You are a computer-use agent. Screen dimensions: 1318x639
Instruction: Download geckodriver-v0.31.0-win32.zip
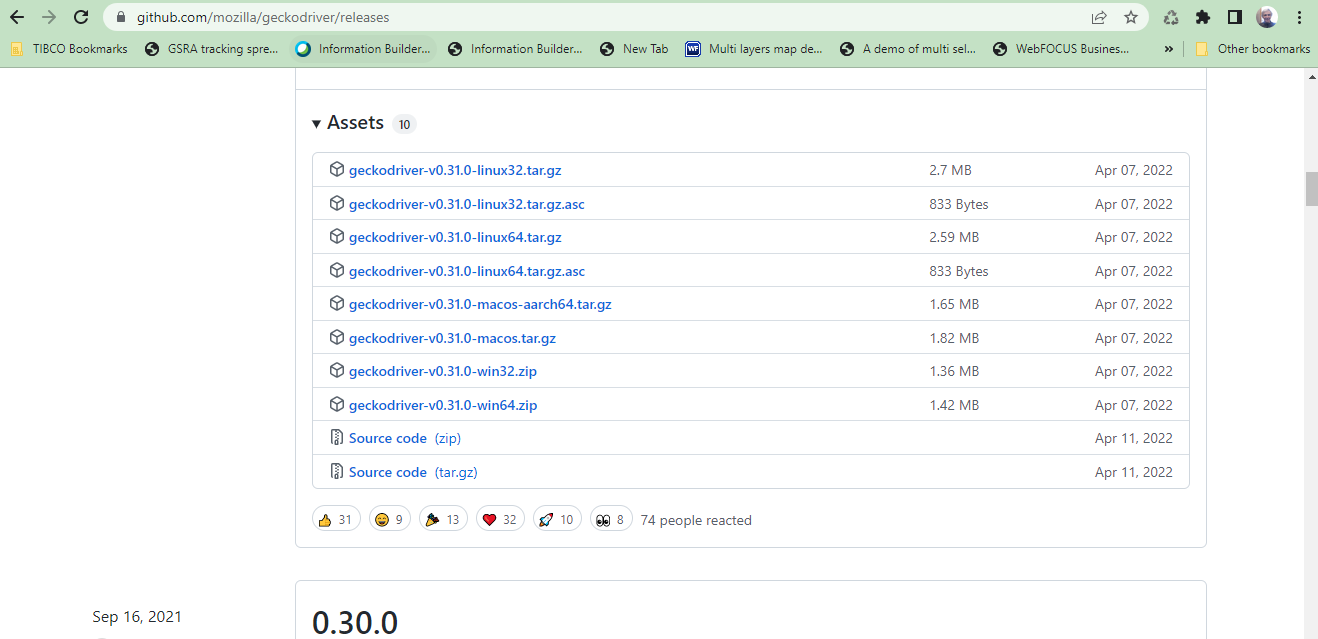coord(443,371)
